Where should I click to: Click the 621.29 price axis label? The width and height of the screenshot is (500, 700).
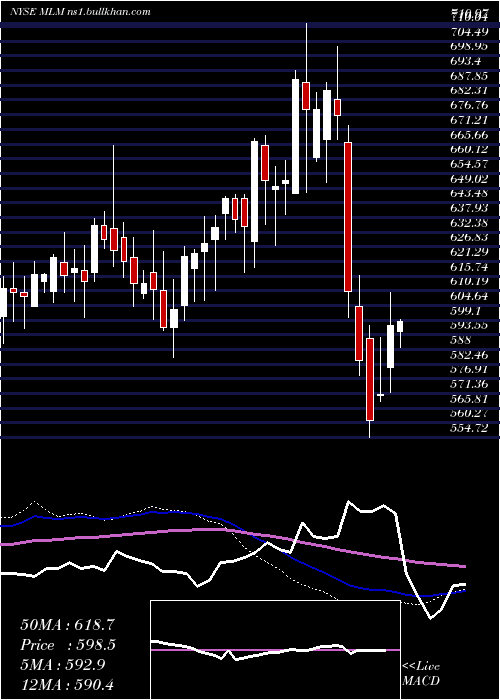(x=470, y=253)
